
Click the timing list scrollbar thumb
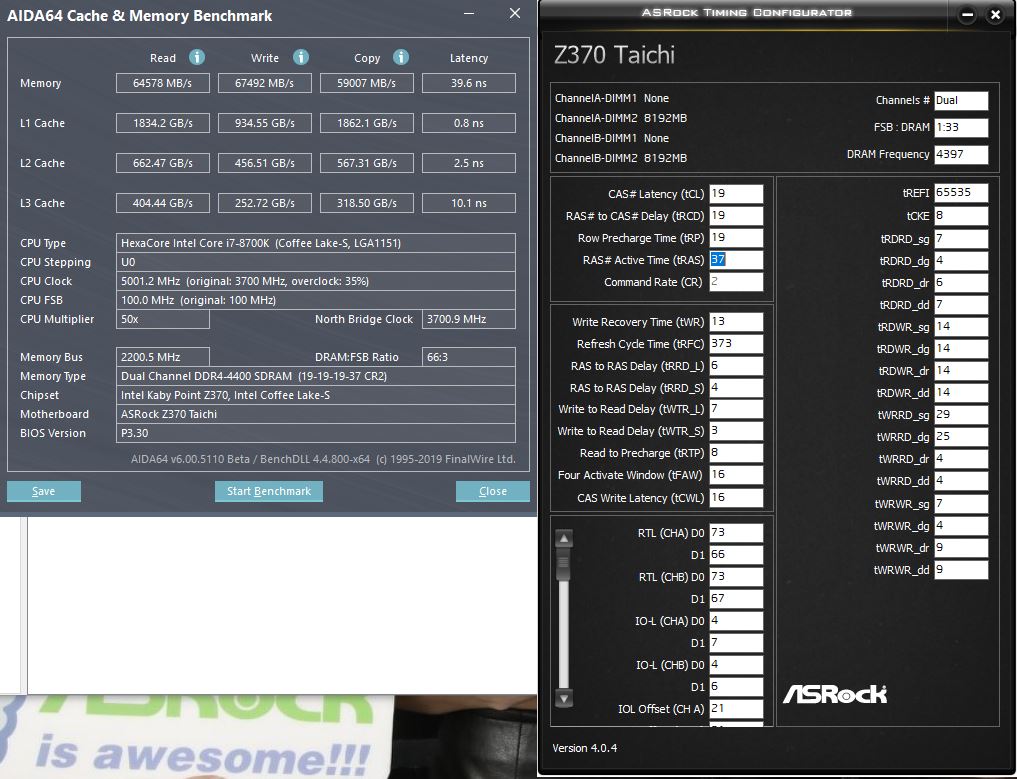[564, 563]
